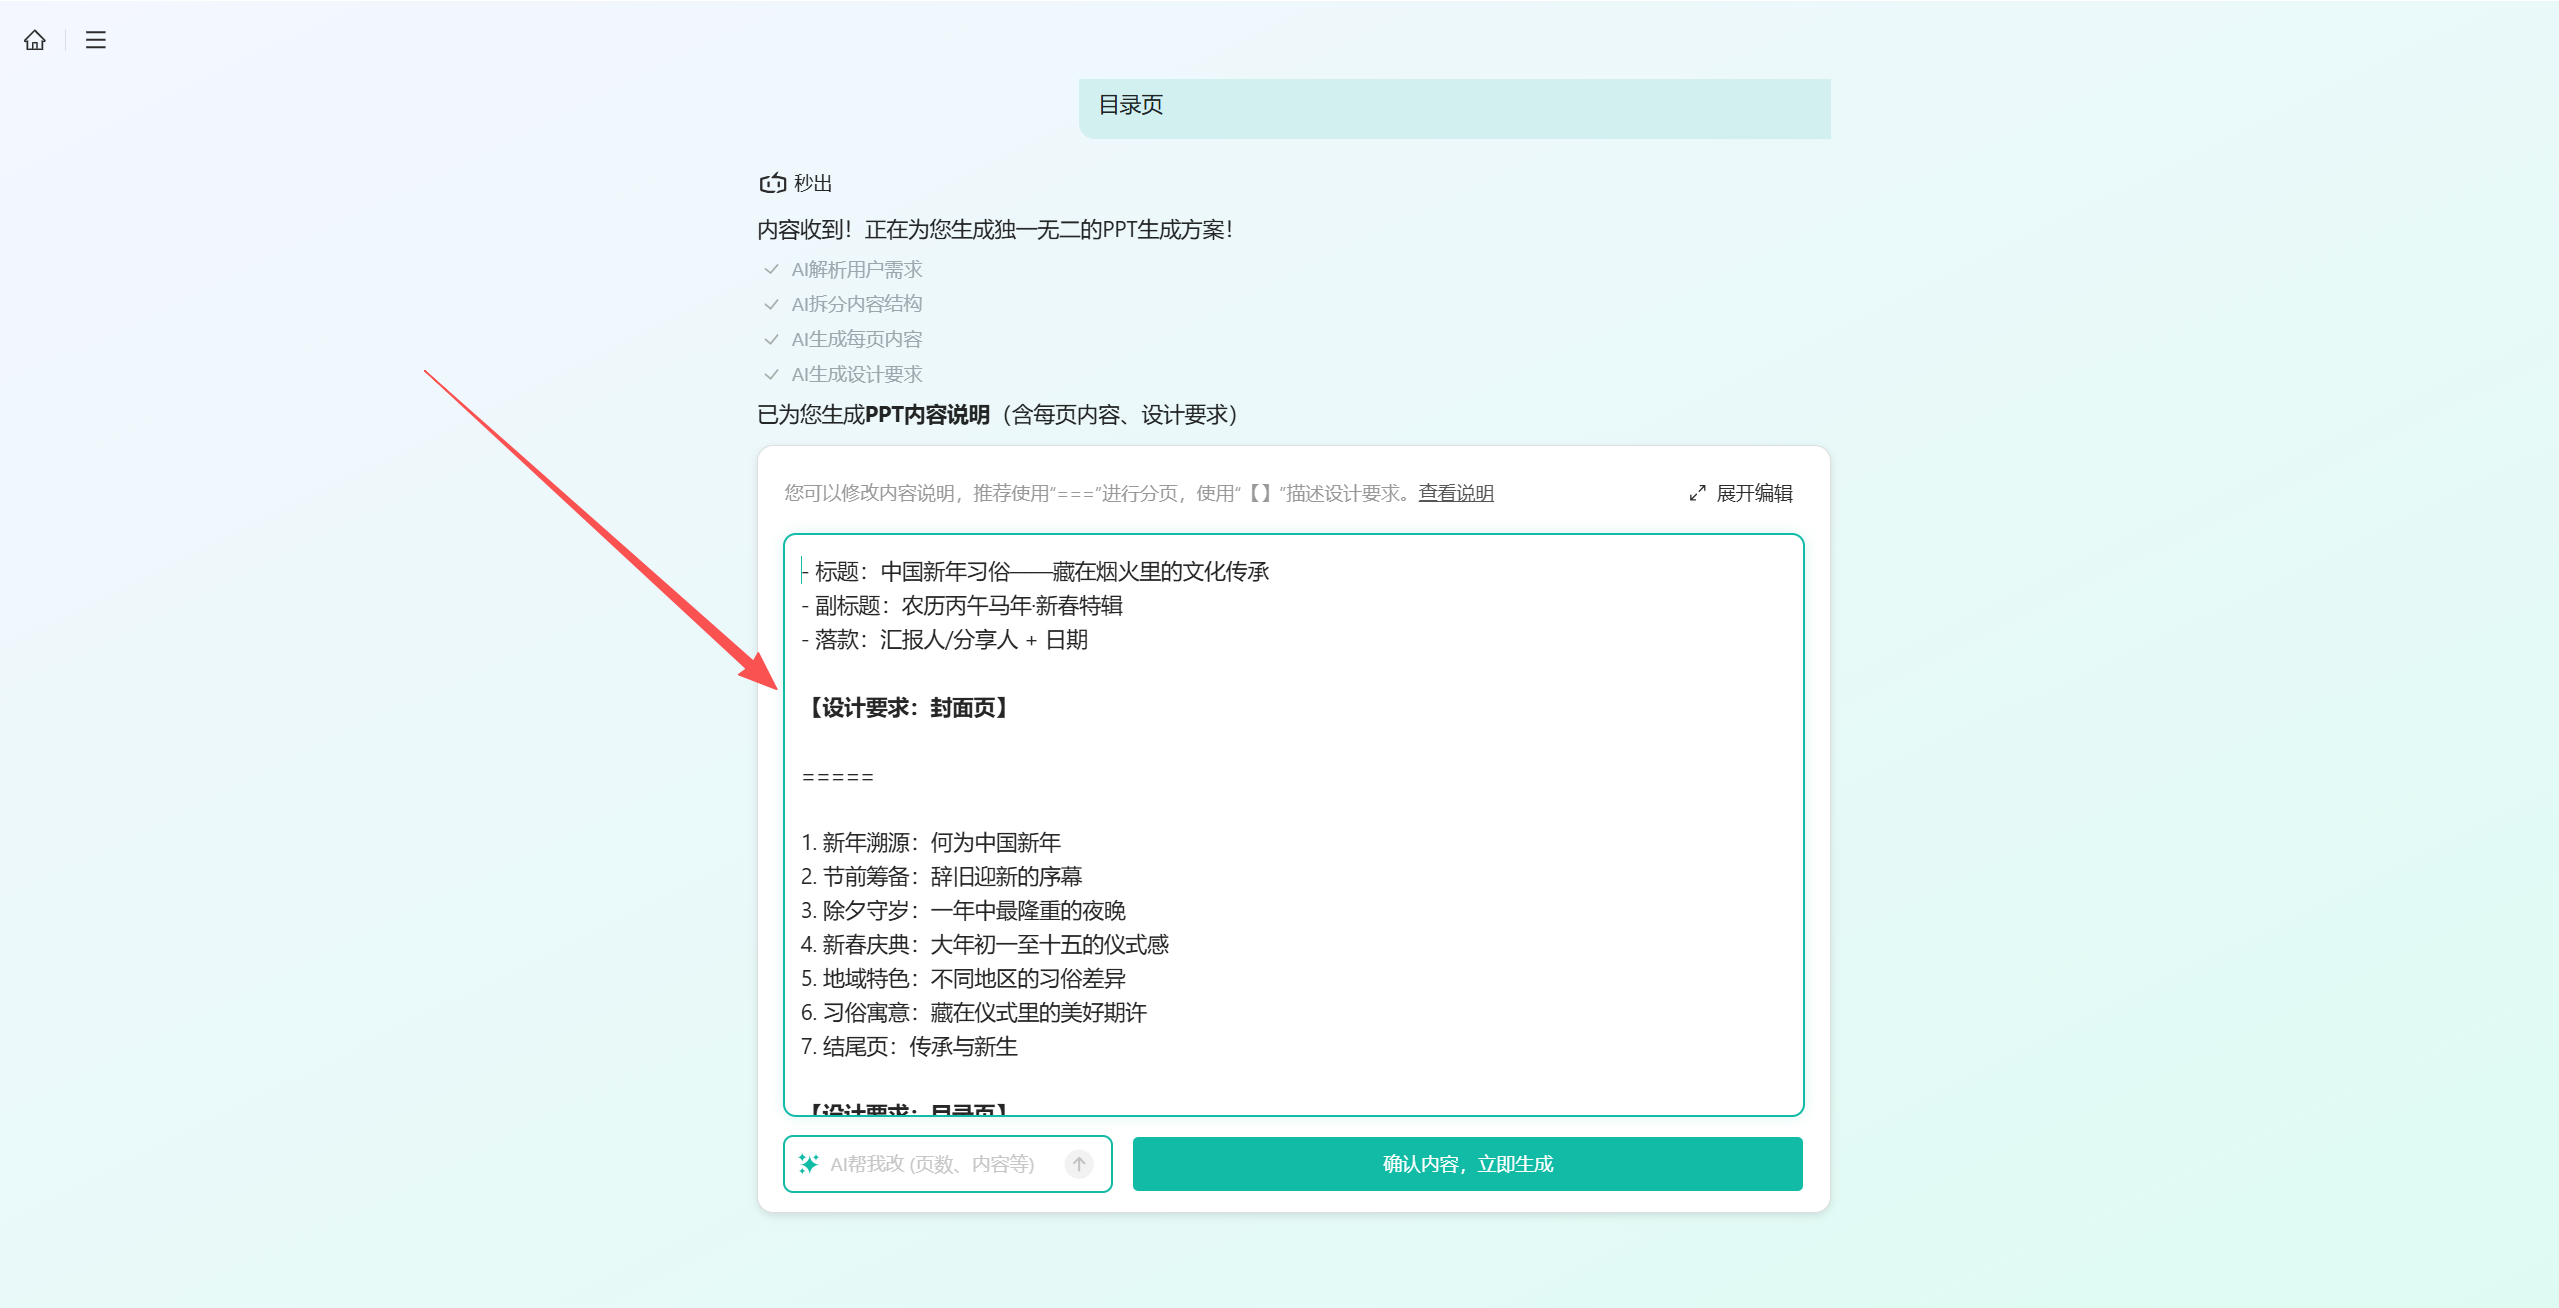Screen dimensions: 2559x1308
Task: Click the home icon
Action: click(35, 40)
